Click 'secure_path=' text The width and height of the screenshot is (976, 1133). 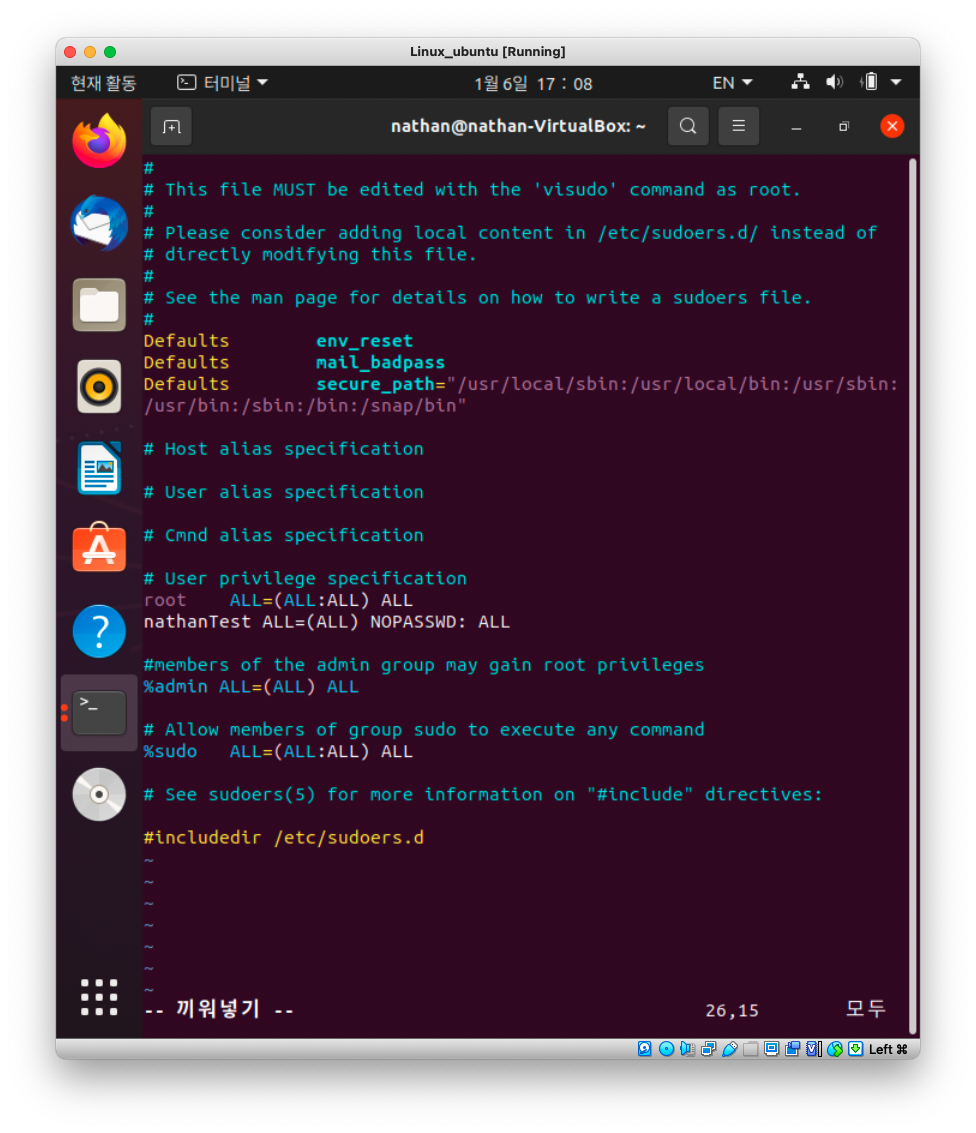click(381, 384)
